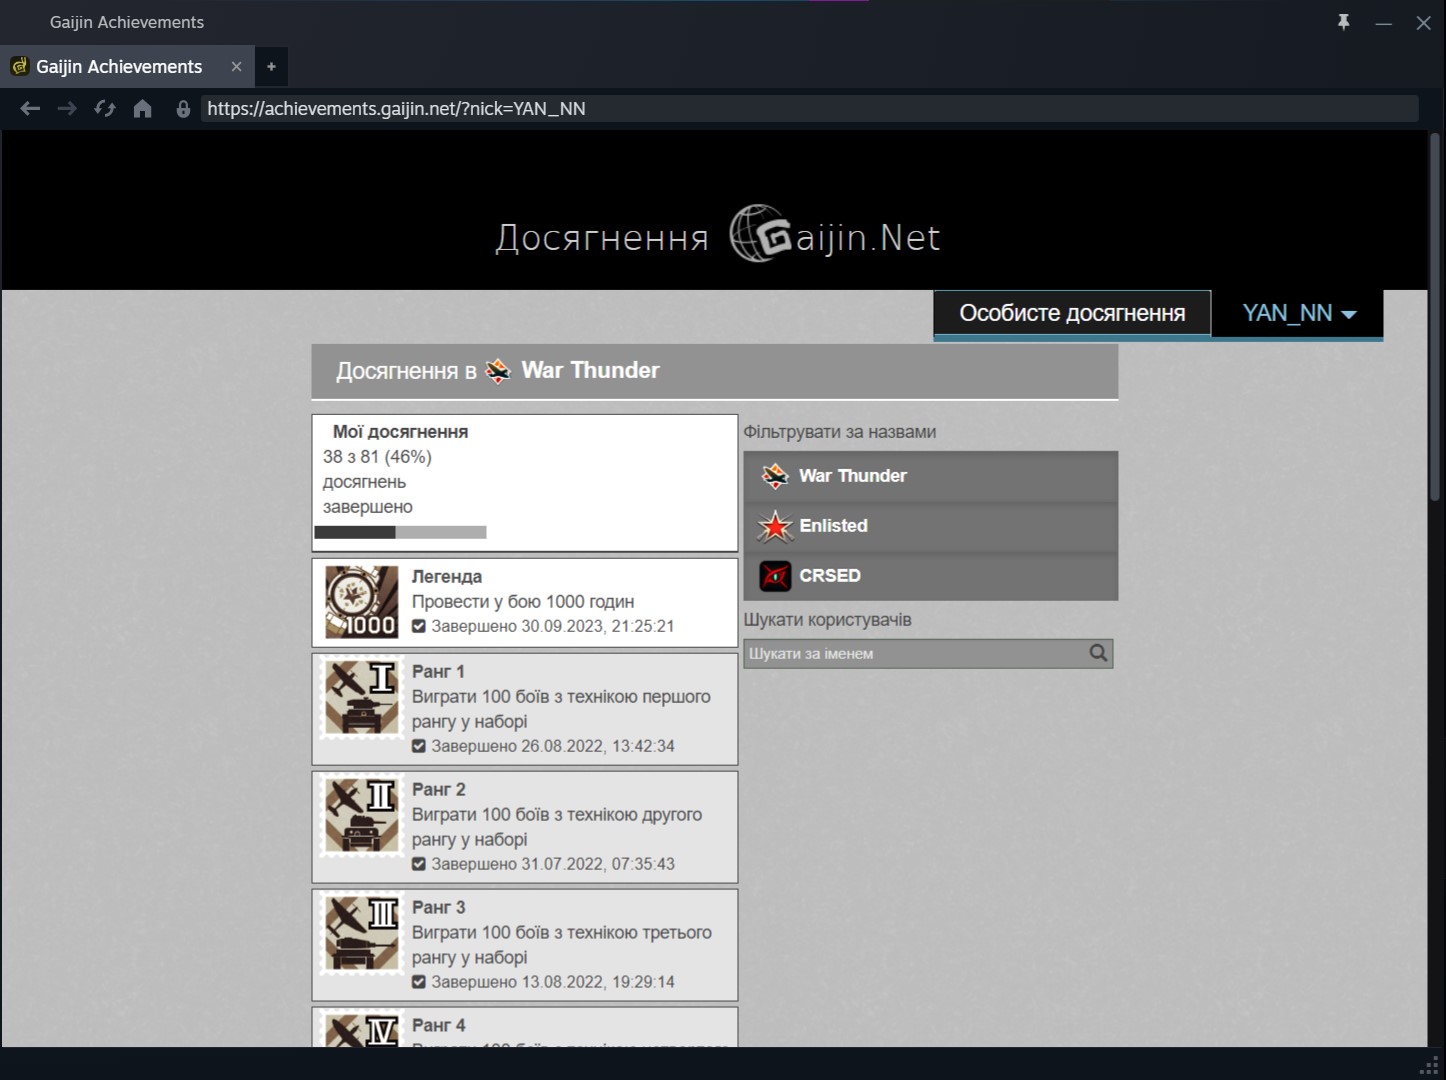Viewport: 1446px width, 1080px height.
Task: Click the Ранг 3 achievement title
Action: (439, 908)
